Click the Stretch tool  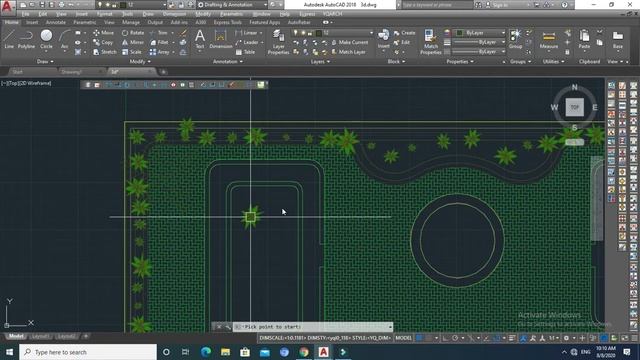(x=104, y=52)
